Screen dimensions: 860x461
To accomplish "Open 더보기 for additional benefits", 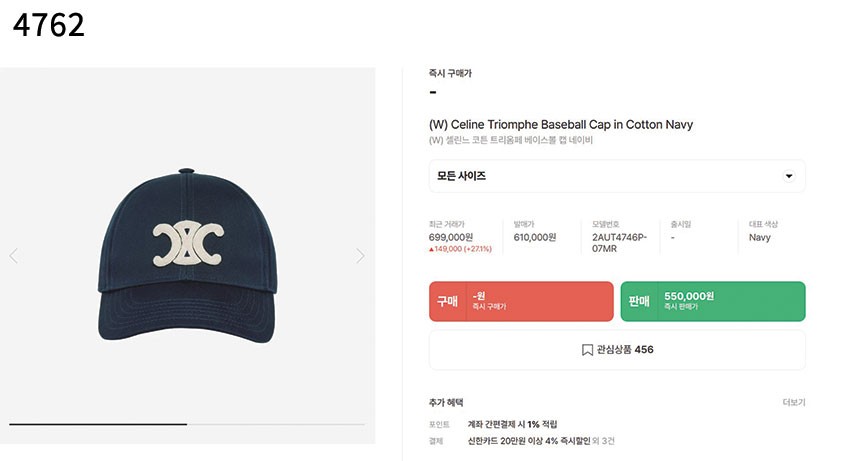I will (x=793, y=402).
